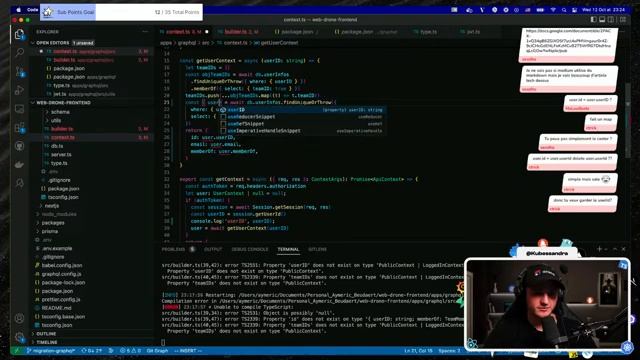
Task: Click the streamer webcam overlay
Action: 547,304
